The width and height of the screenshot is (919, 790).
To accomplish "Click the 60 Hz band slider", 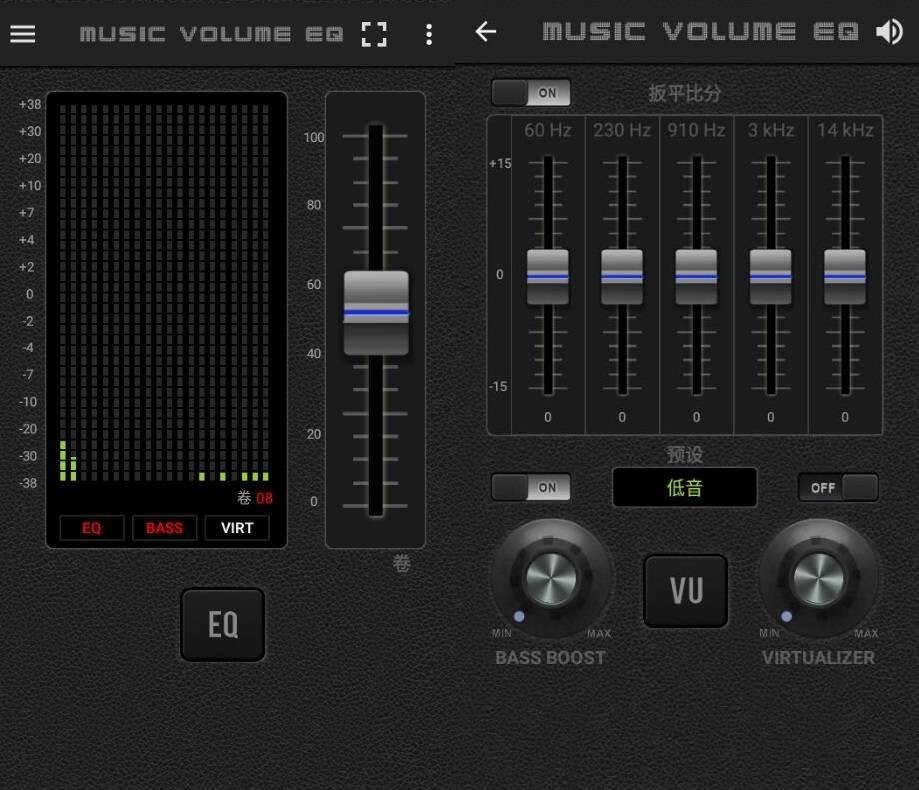I will (548, 277).
